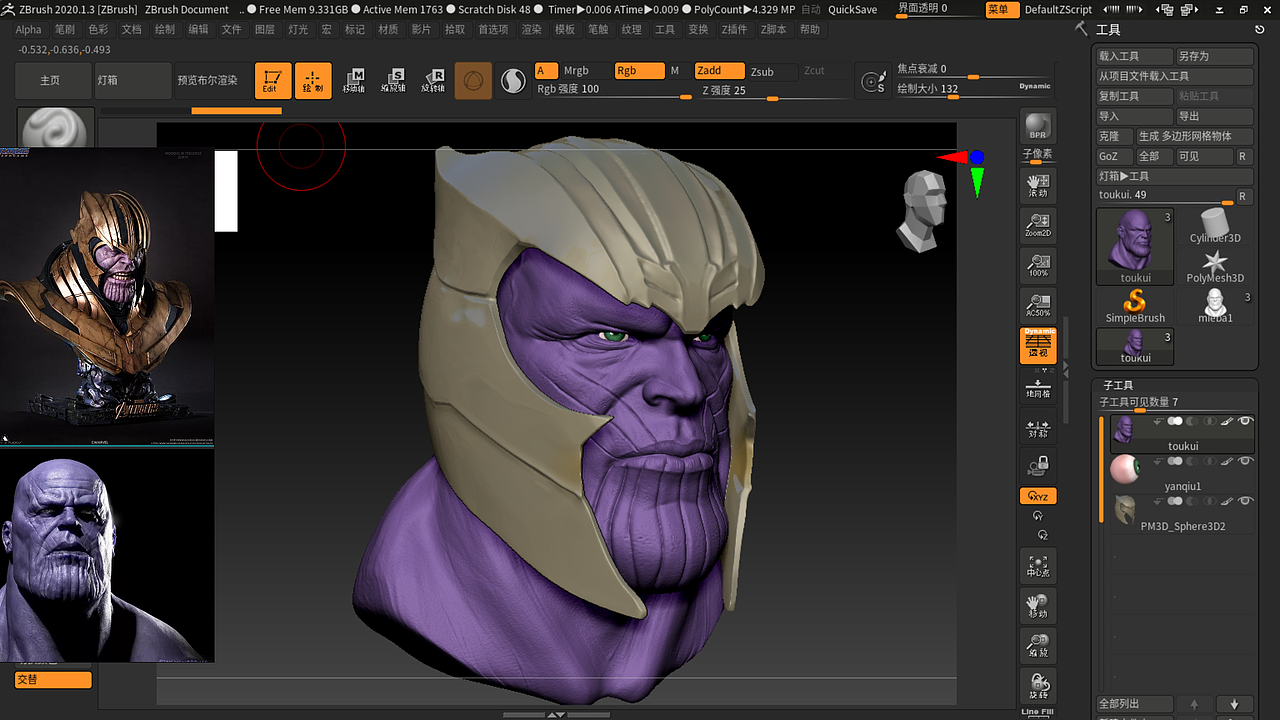Adjust the Z 强度 intensity slider

[773, 91]
